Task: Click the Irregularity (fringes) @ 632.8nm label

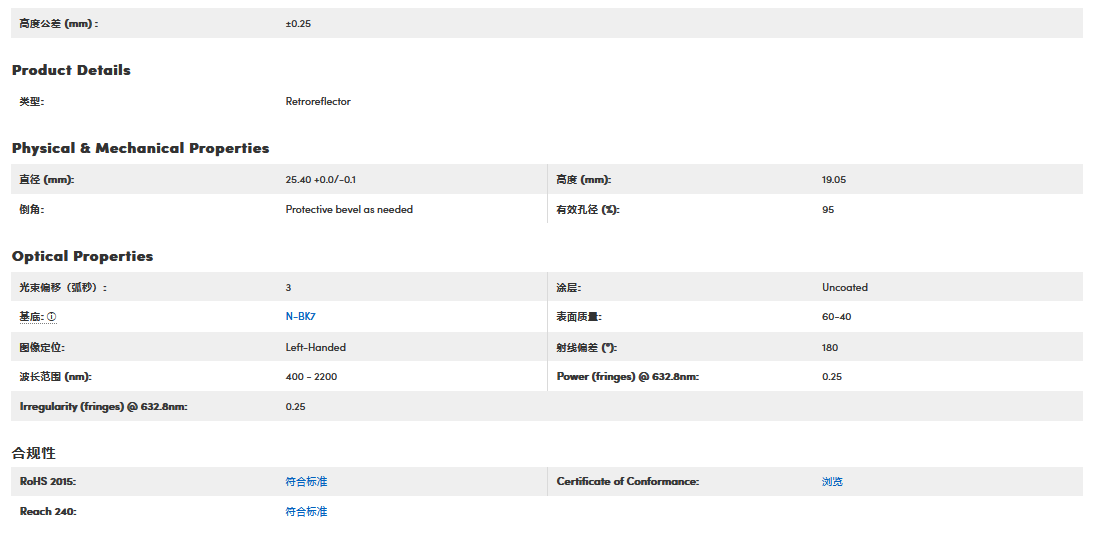Action: coord(104,407)
